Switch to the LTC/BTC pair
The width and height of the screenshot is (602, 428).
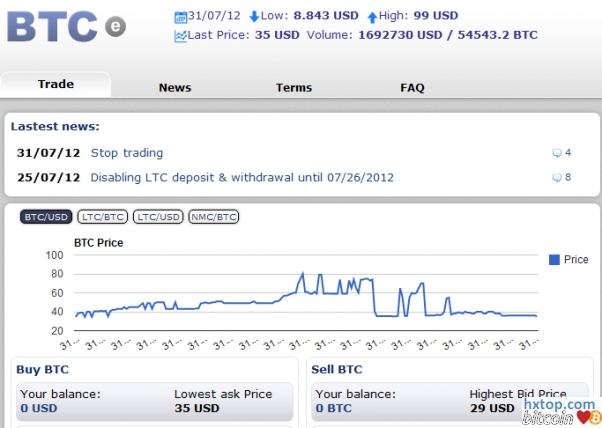(101, 216)
